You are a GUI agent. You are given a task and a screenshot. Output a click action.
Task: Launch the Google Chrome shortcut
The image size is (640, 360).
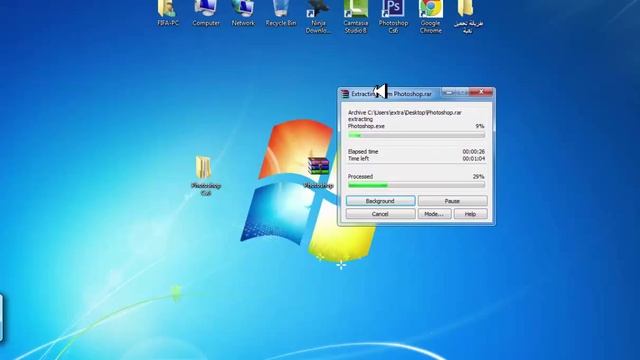[x=430, y=16]
